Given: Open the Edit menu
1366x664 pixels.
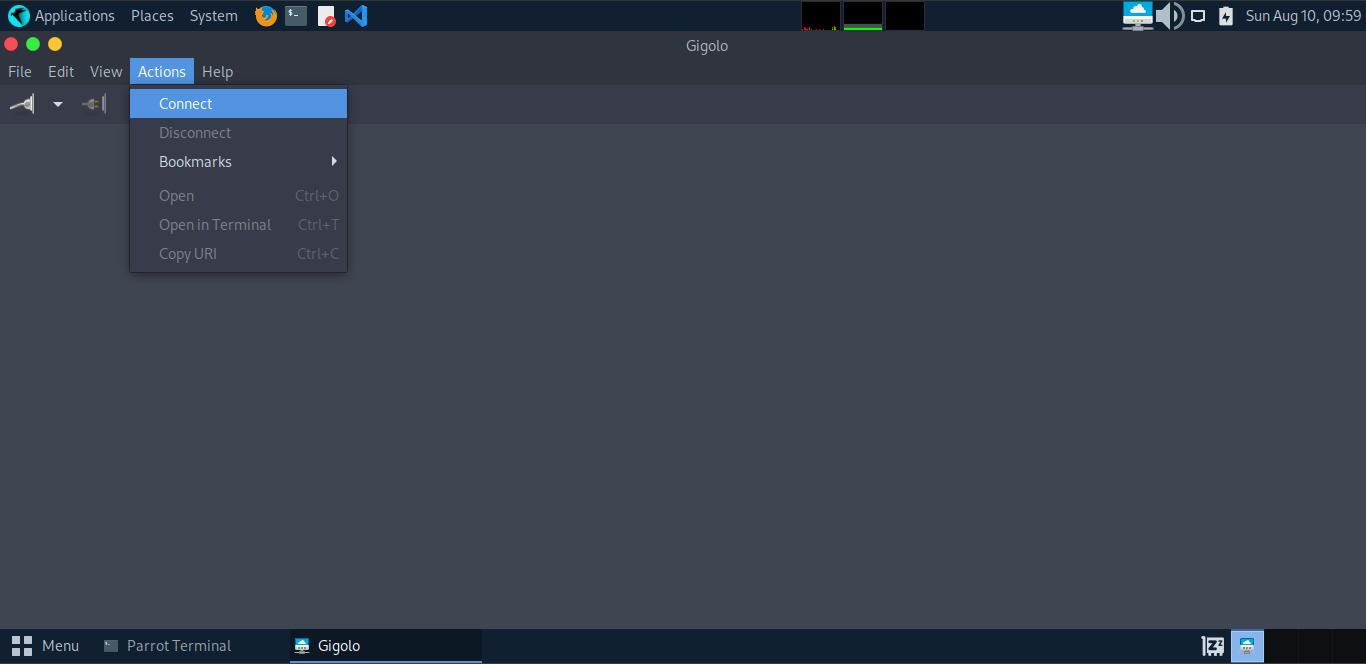Looking at the screenshot, I should click(61, 72).
